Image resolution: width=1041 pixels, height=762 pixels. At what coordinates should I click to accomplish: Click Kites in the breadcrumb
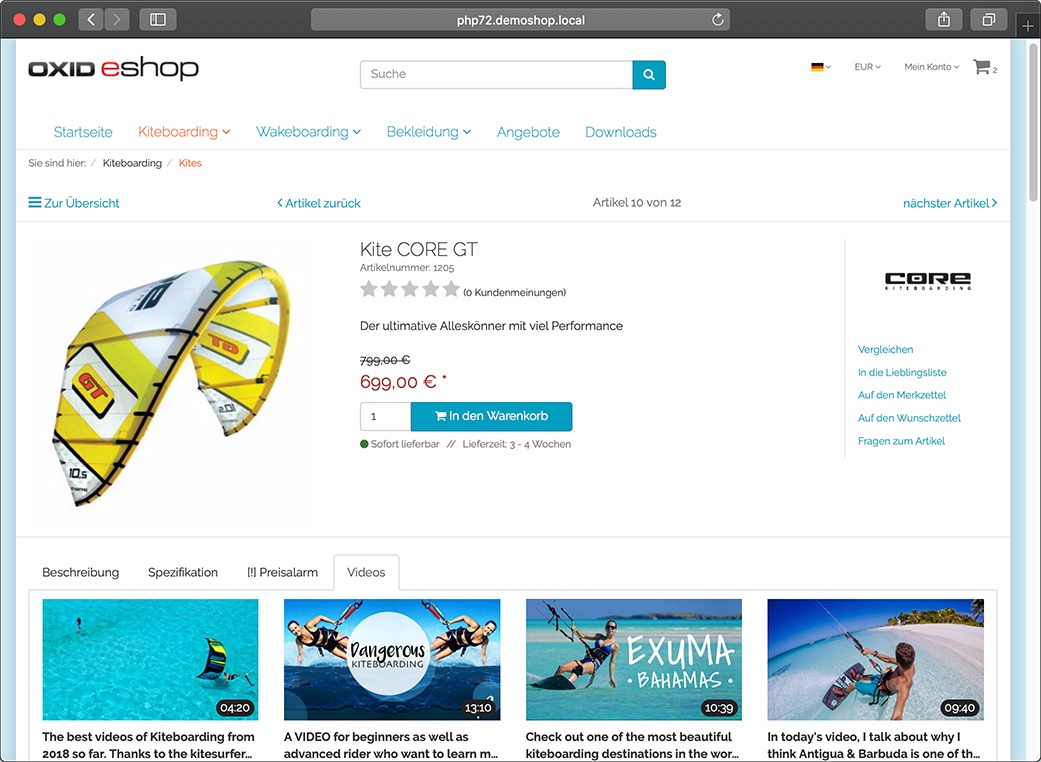190,163
